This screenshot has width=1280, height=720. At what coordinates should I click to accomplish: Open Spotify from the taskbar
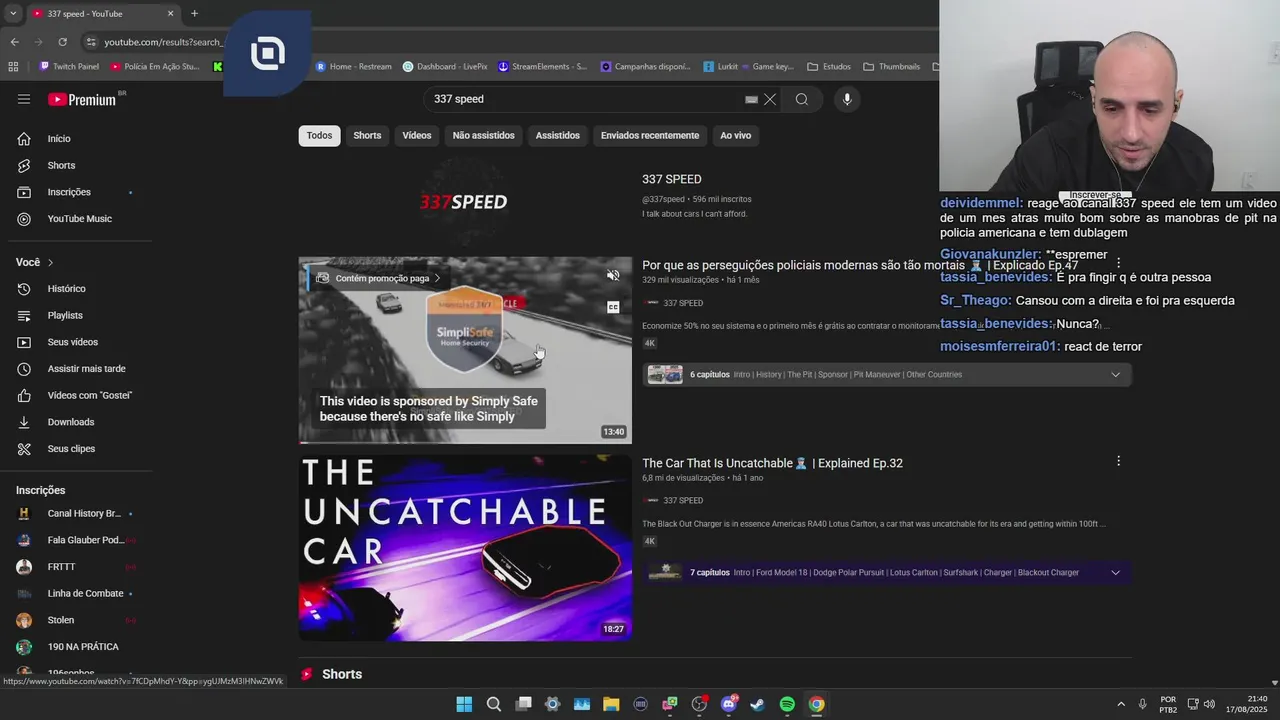pyautogui.click(x=787, y=704)
